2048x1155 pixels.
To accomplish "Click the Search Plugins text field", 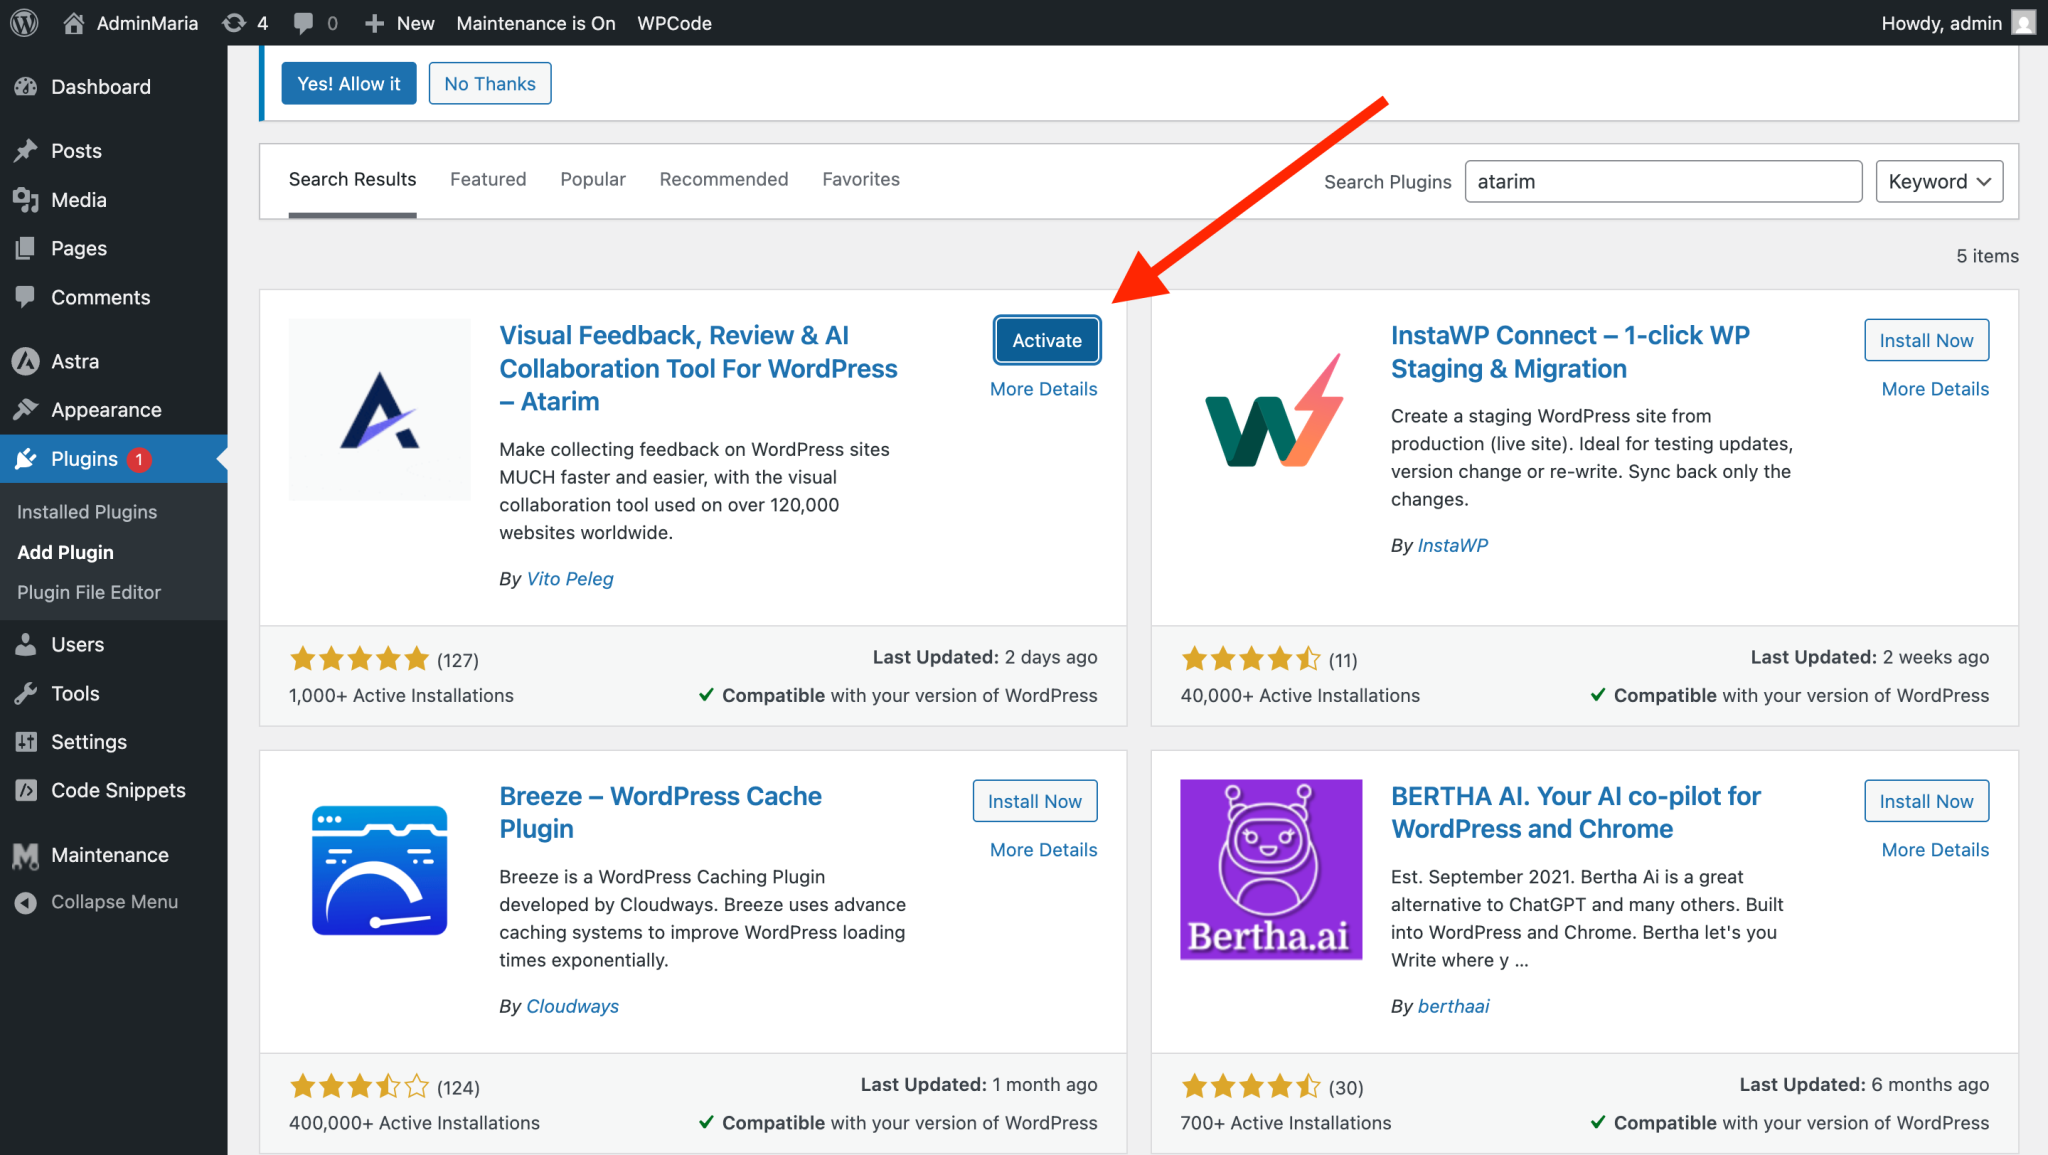I will click(1662, 181).
